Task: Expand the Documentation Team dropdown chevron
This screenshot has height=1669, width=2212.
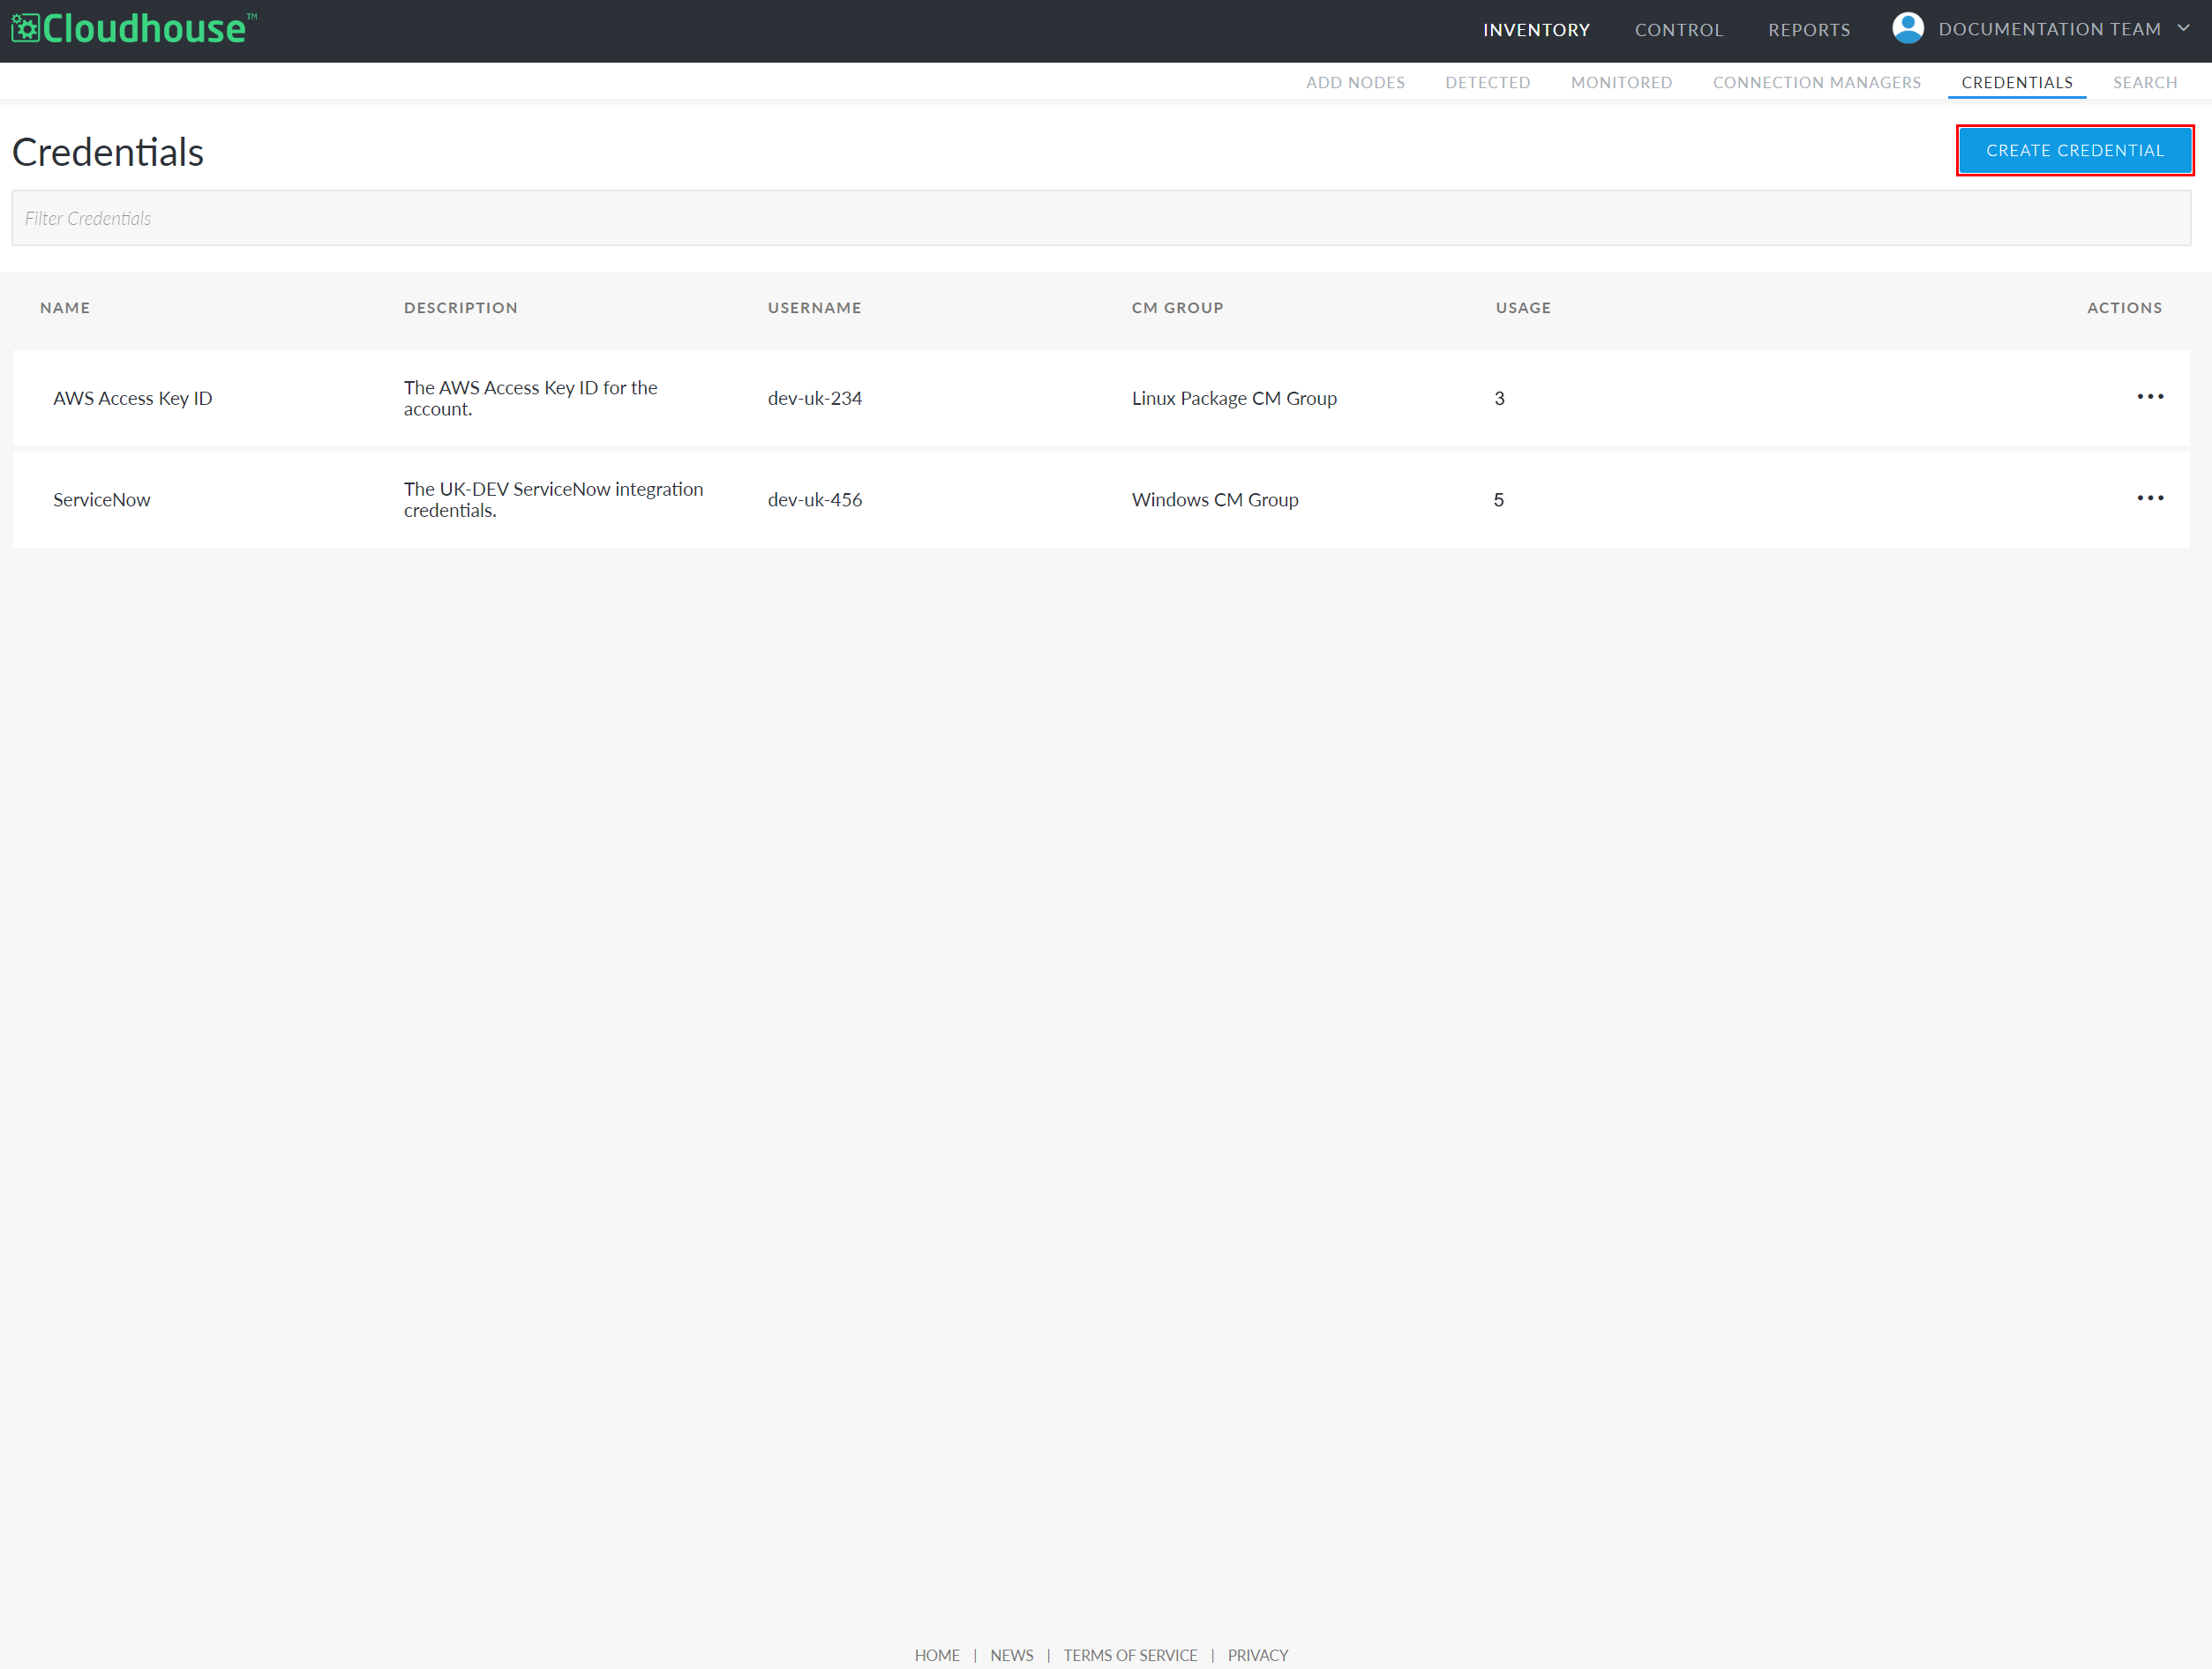Action: [x=2184, y=28]
